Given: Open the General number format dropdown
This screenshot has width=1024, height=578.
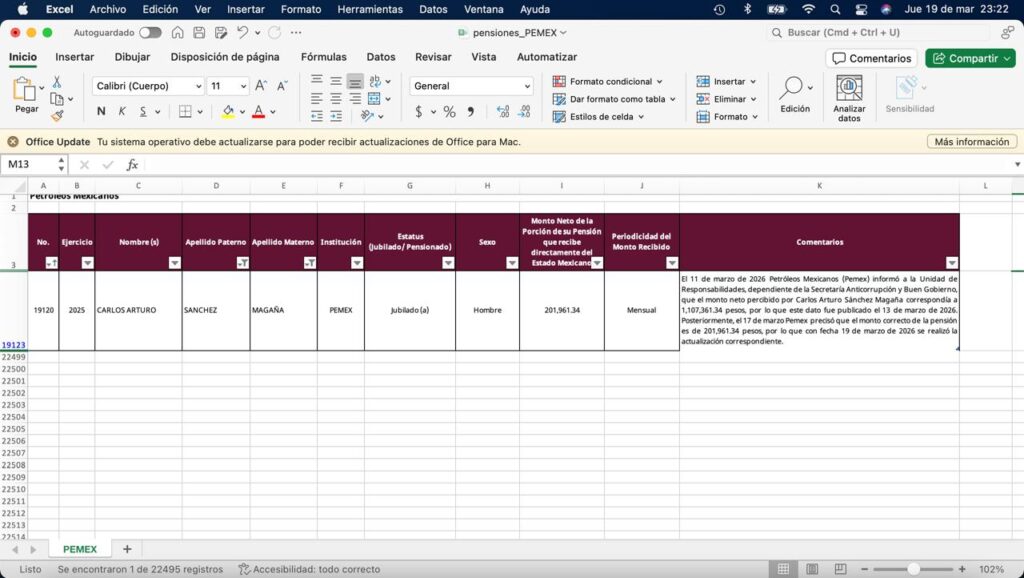Looking at the screenshot, I should [527, 86].
